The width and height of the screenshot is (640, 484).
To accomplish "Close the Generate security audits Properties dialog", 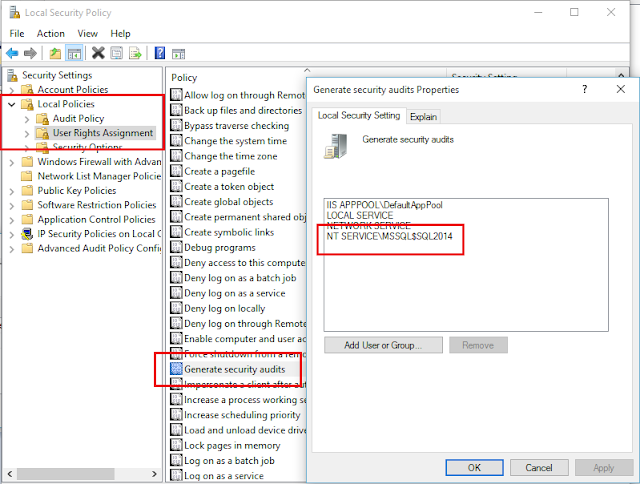I will [620, 89].
